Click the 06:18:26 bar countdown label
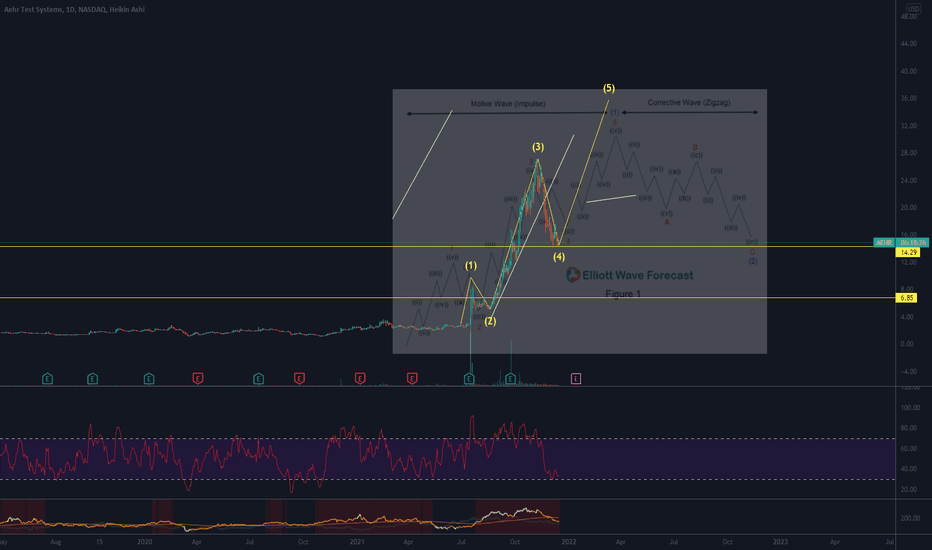932x550 pixels. click(913, 243)
